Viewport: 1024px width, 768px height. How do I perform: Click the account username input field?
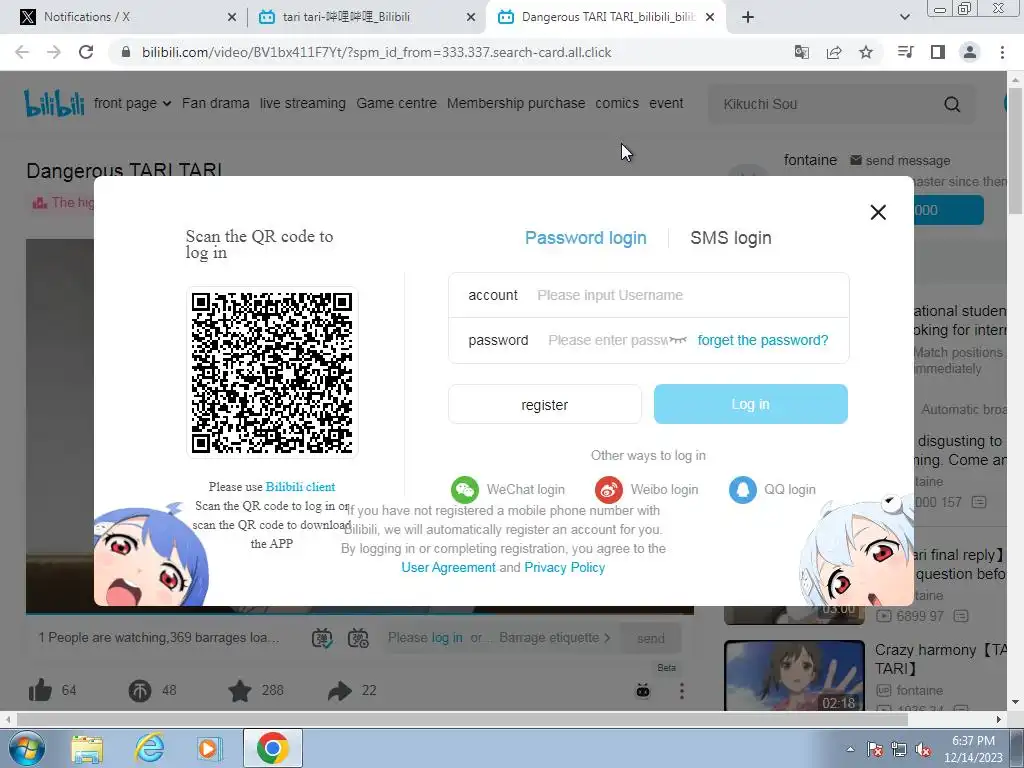click(x=686, y=295)
